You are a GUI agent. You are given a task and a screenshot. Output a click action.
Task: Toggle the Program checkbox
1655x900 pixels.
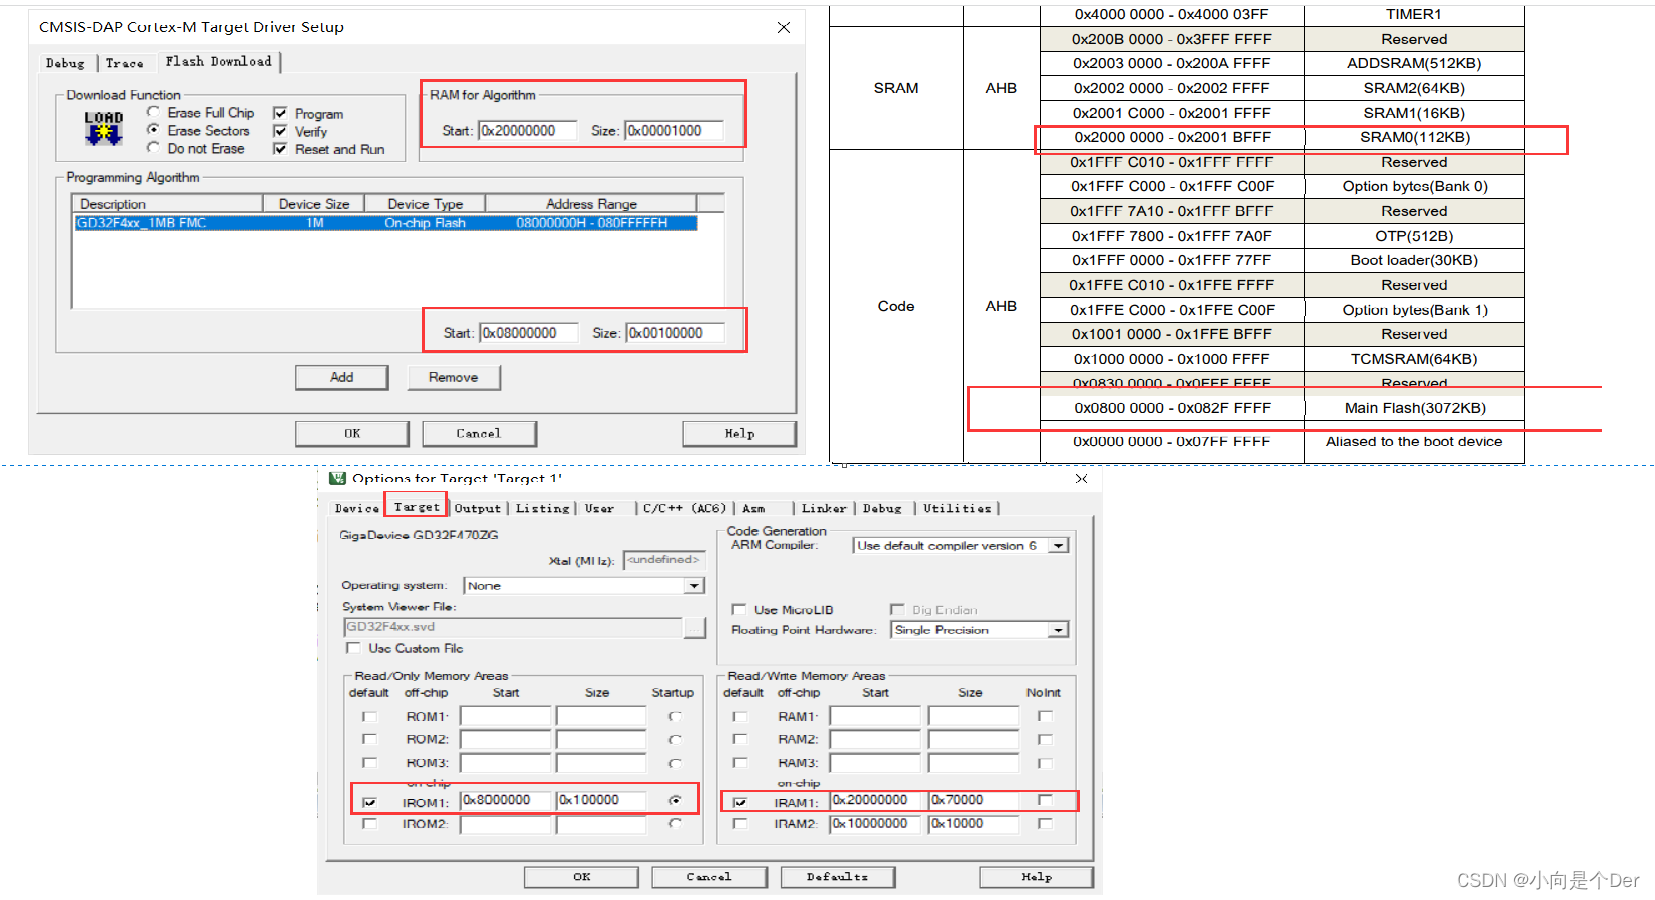coord(280,113)
